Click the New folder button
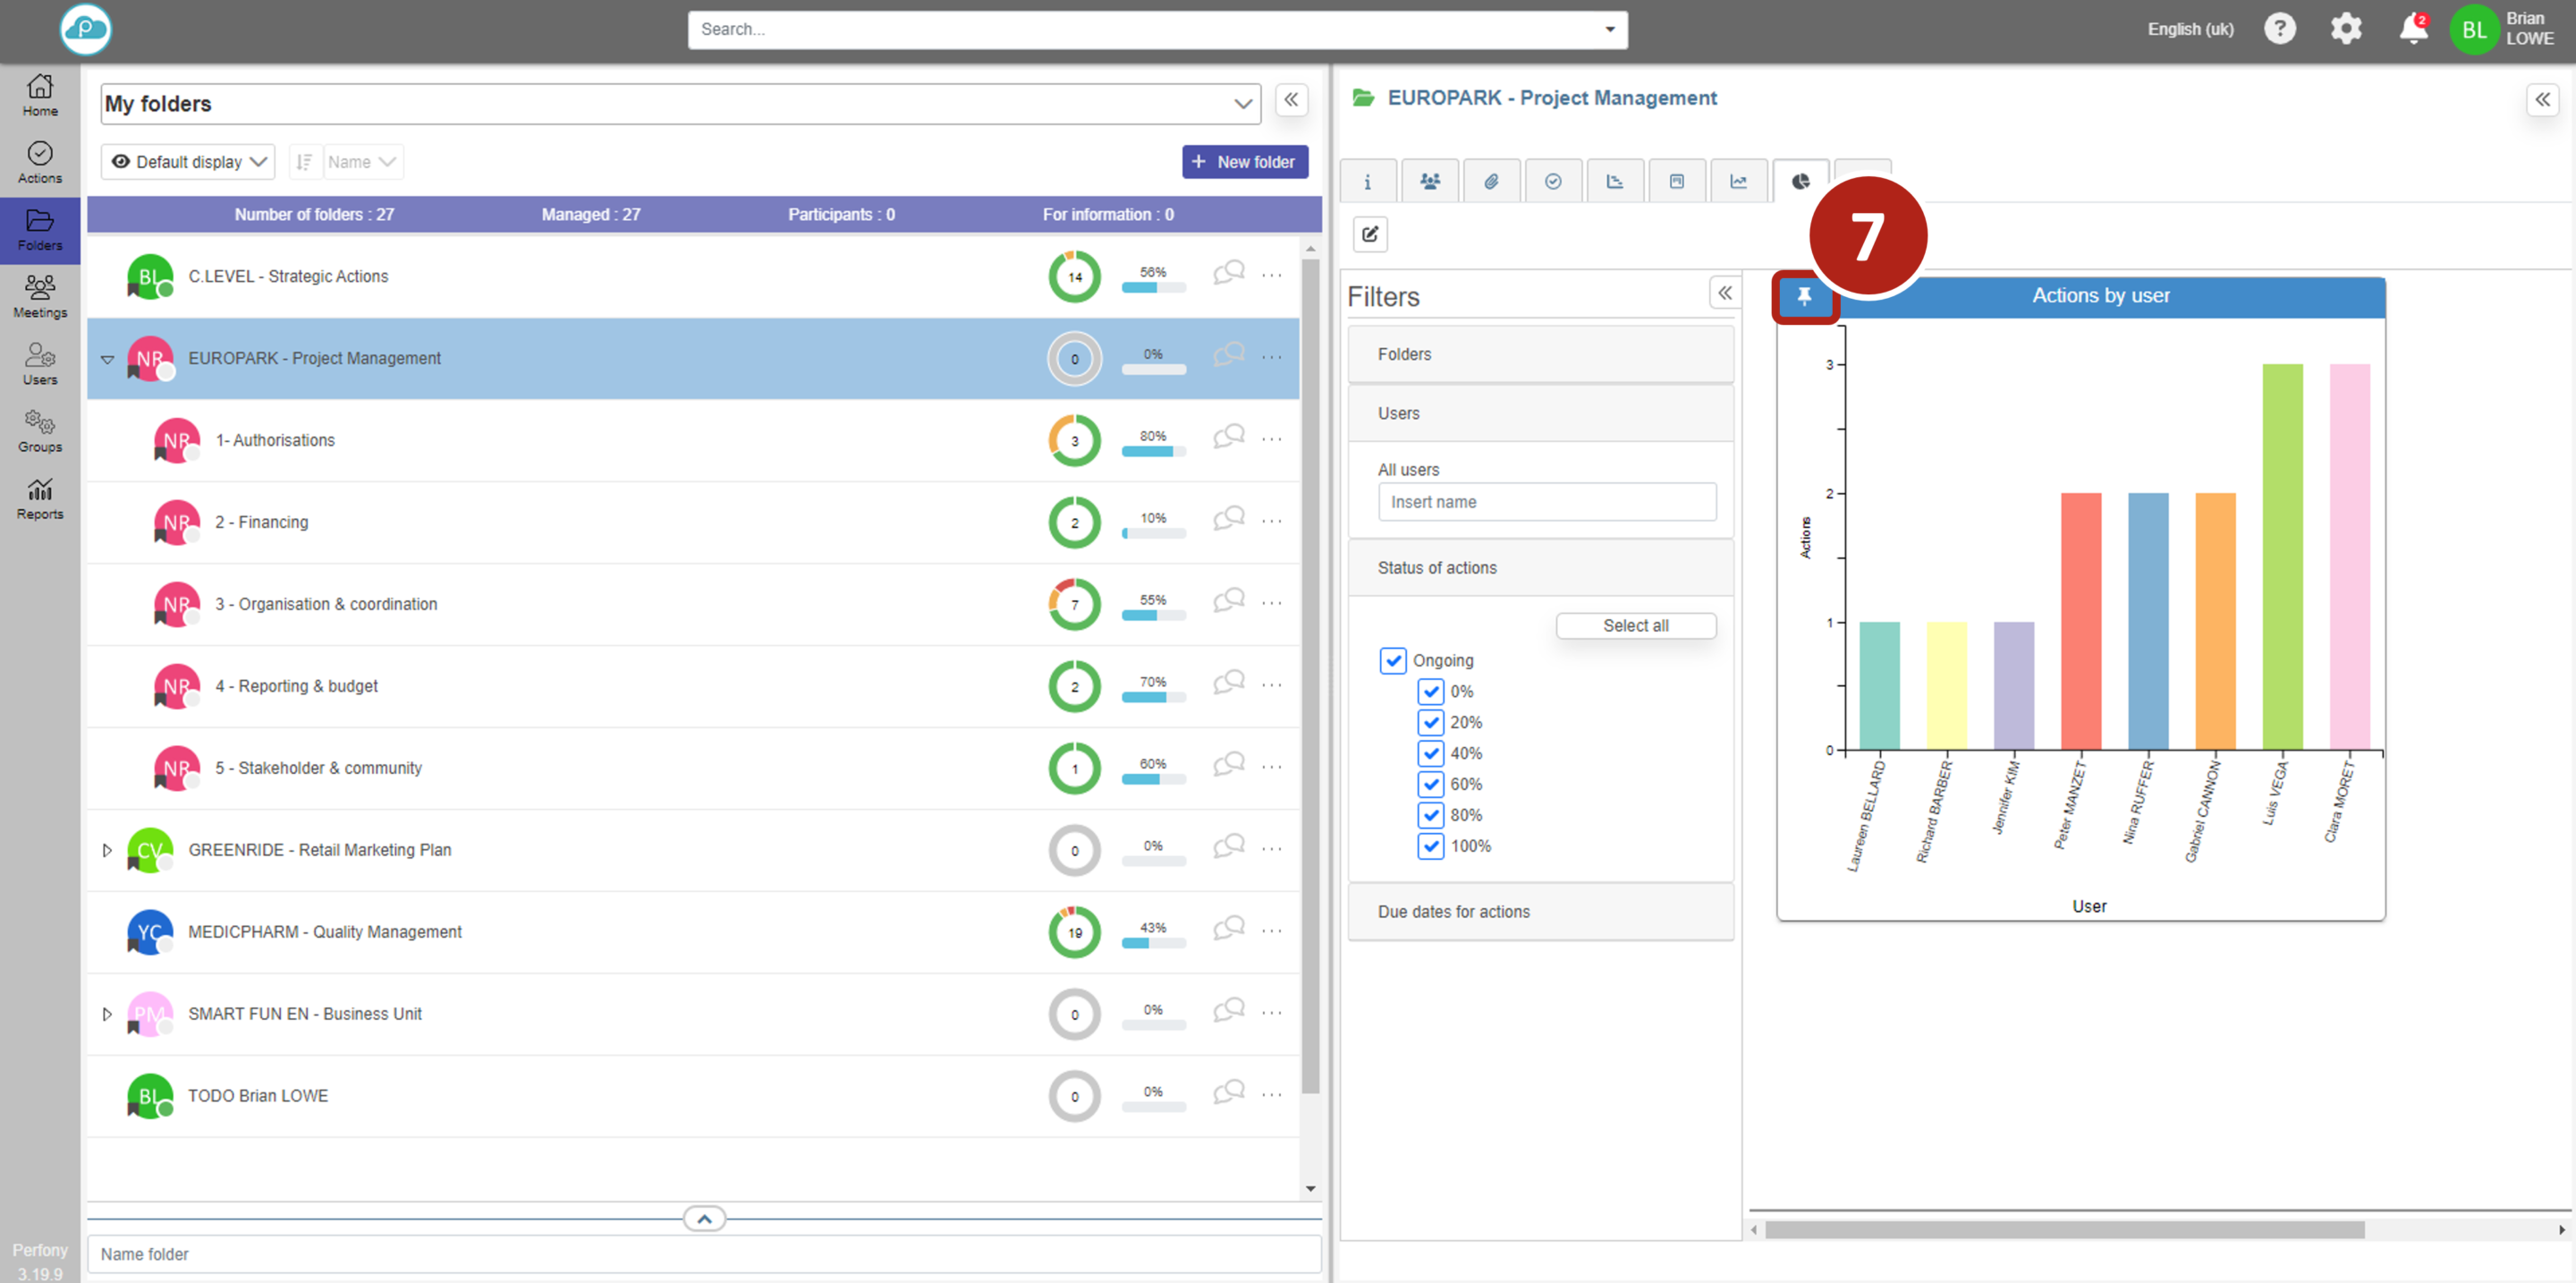This screenshot has width=2576, height=1283. [x=1244, y=162]
